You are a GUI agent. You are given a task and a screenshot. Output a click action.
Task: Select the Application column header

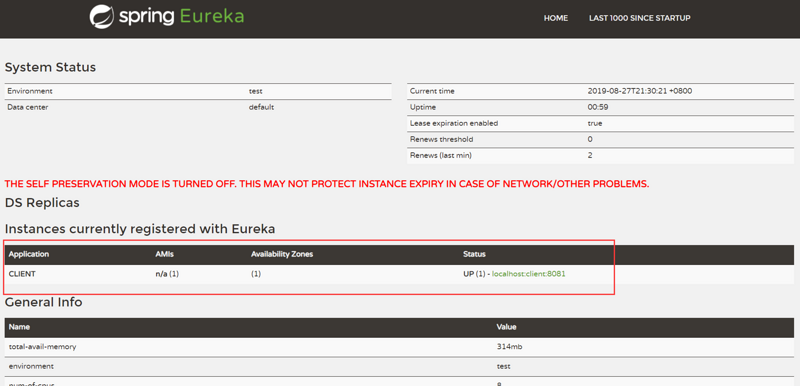tap(29, 254)
